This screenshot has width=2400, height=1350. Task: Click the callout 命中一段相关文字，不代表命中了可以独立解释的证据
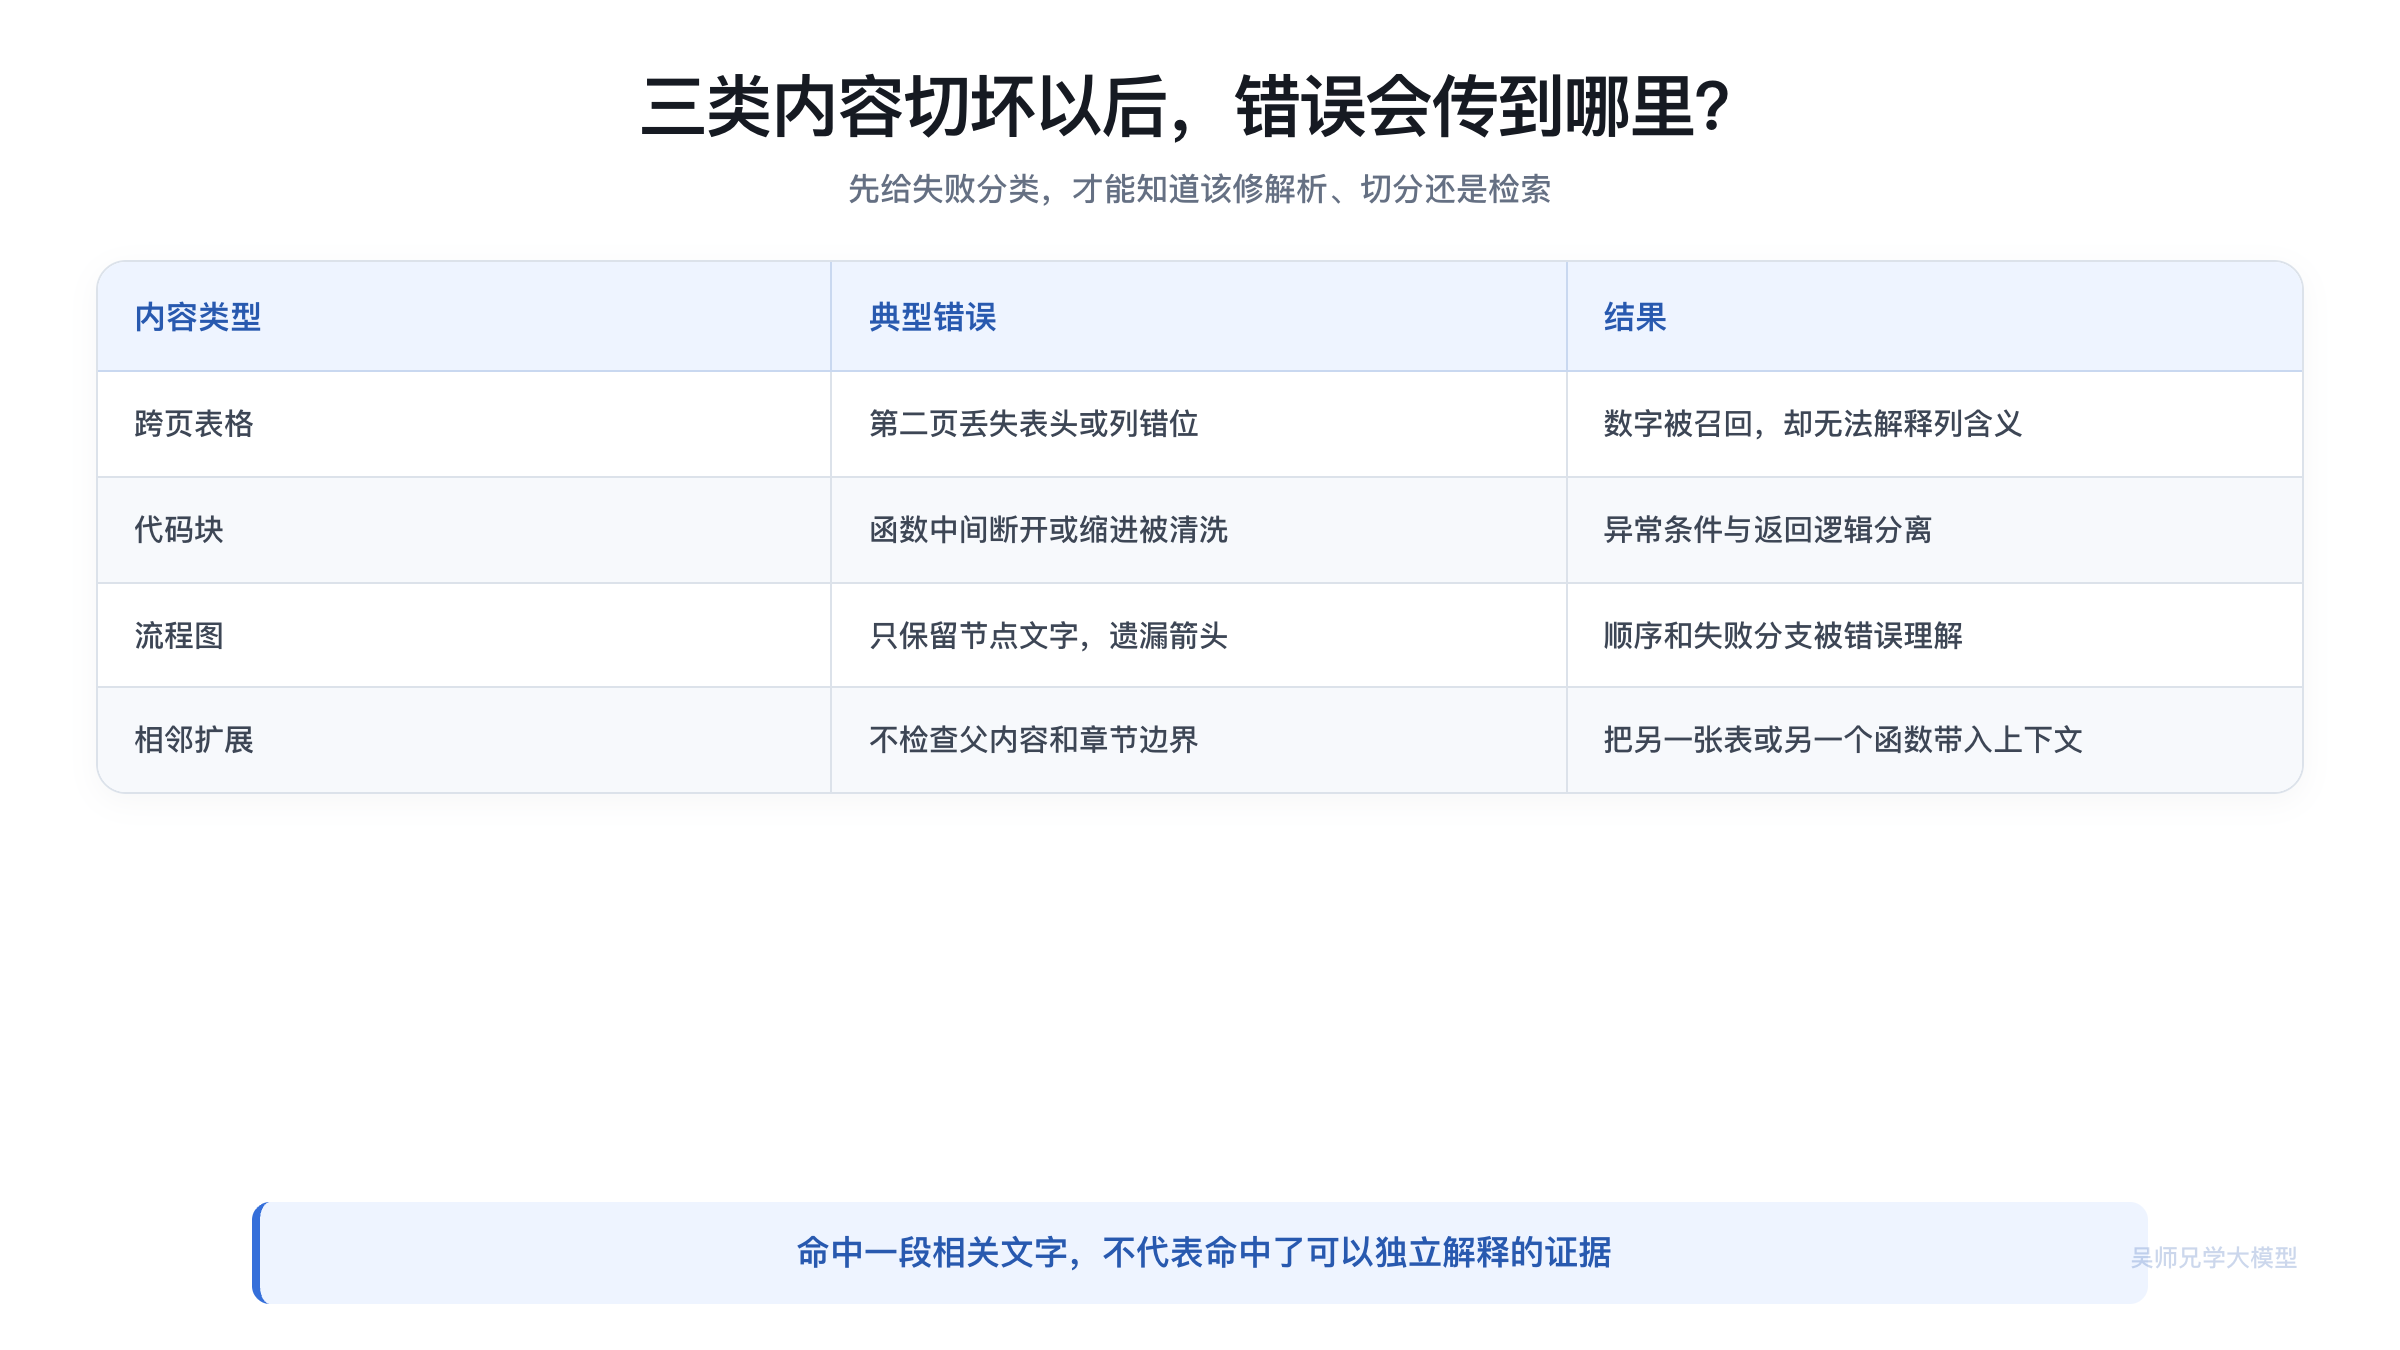point(1200,1253)
